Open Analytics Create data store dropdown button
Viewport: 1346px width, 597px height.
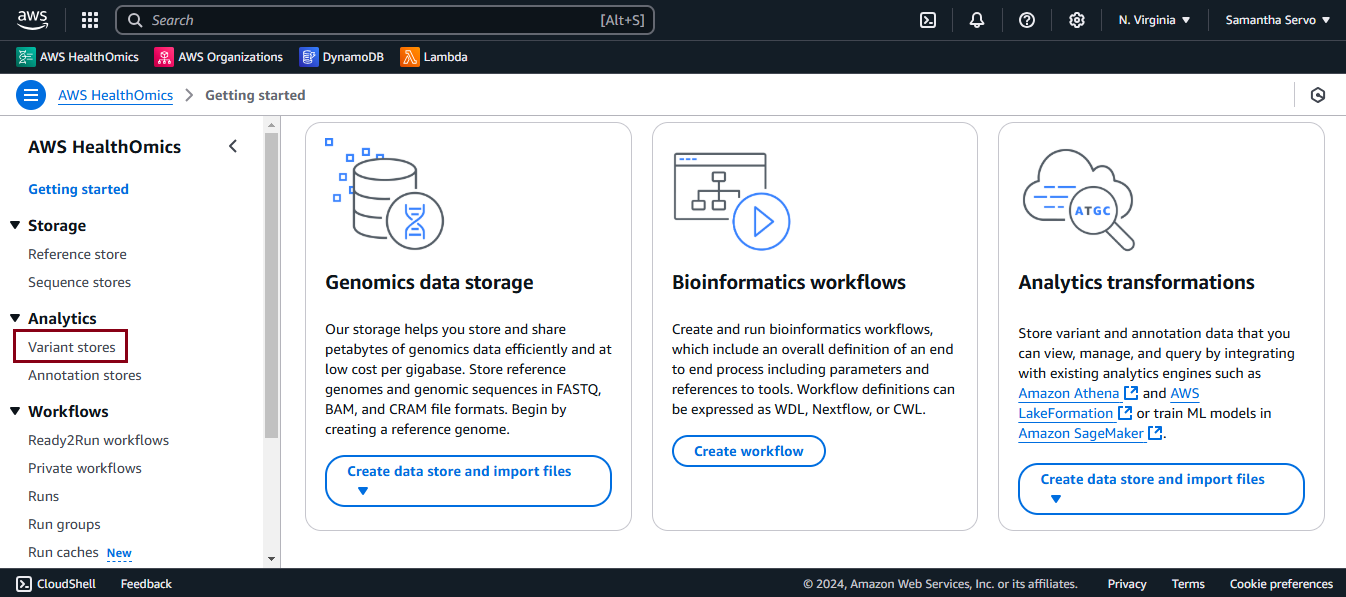(x=1161, y=489)
